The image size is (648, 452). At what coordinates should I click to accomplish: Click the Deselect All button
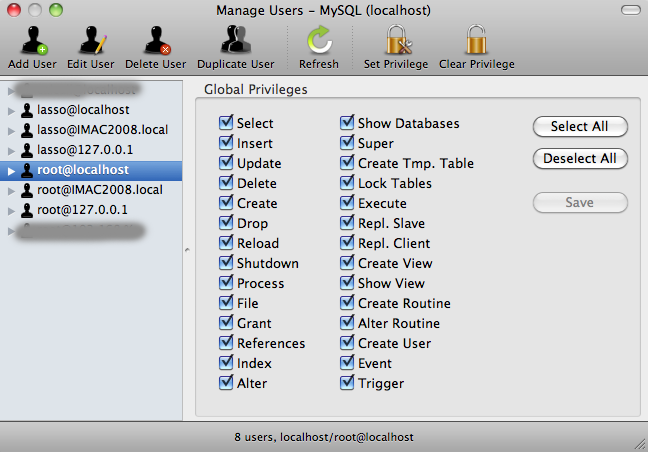pos(580,158)
